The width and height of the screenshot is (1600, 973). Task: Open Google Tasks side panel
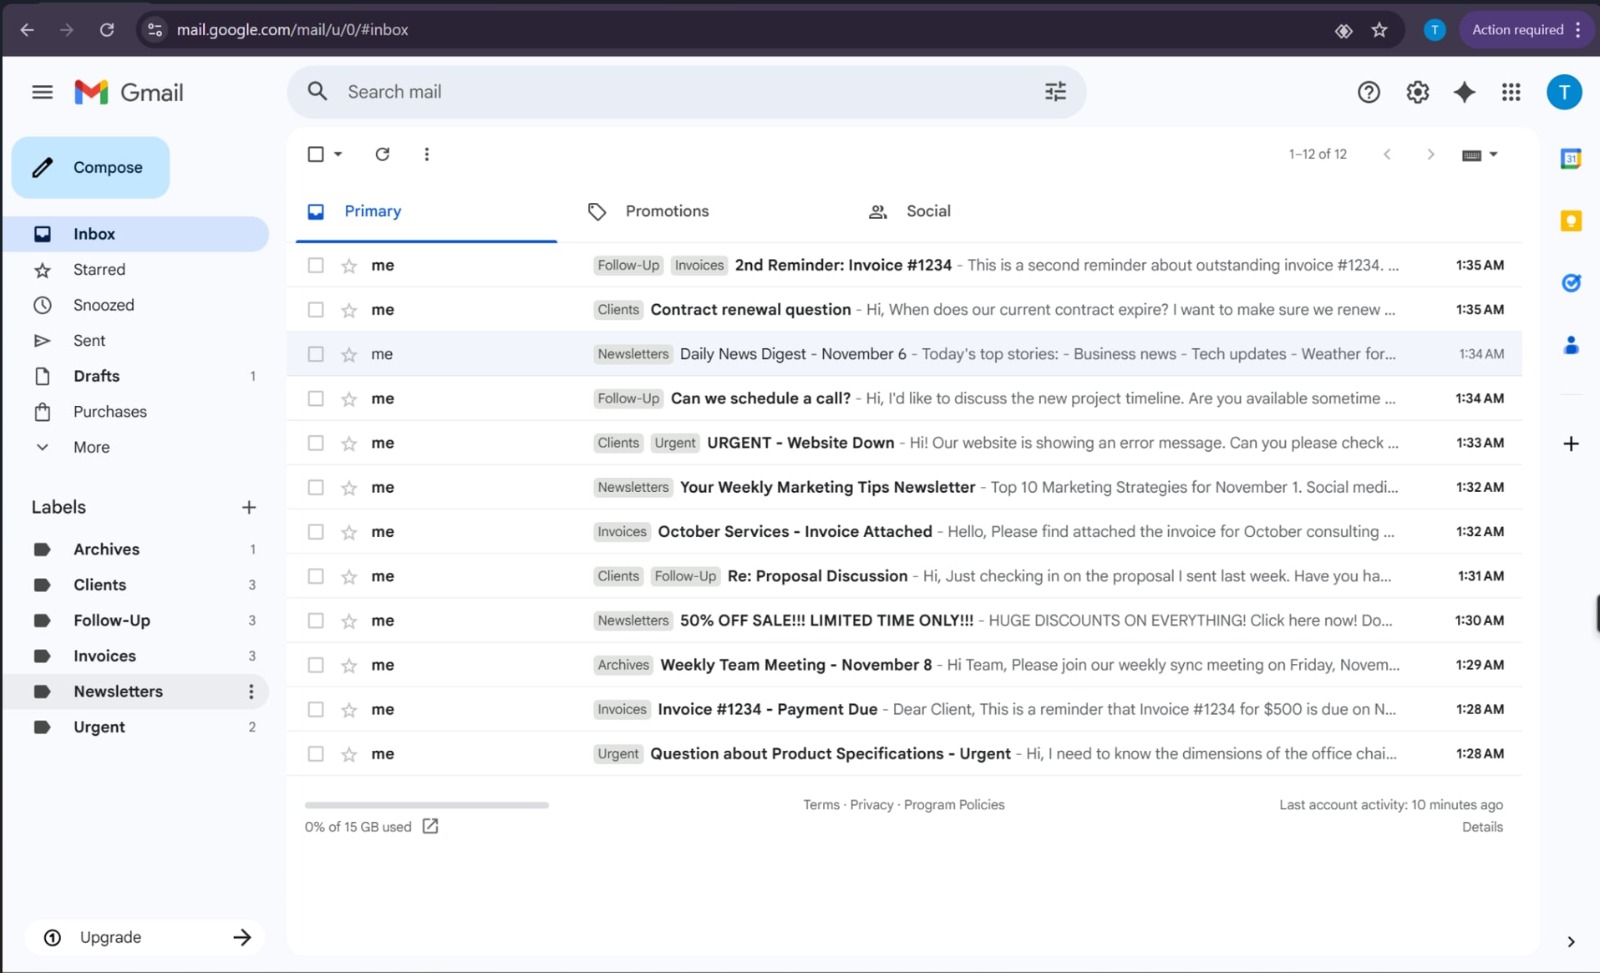click(1571, 283)
